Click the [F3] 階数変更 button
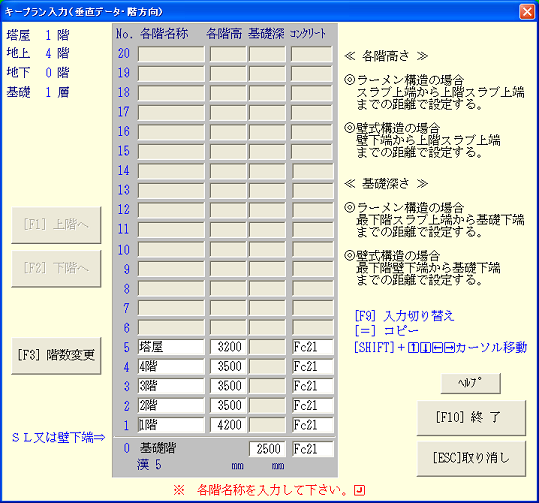 click(x=56, y=356)
